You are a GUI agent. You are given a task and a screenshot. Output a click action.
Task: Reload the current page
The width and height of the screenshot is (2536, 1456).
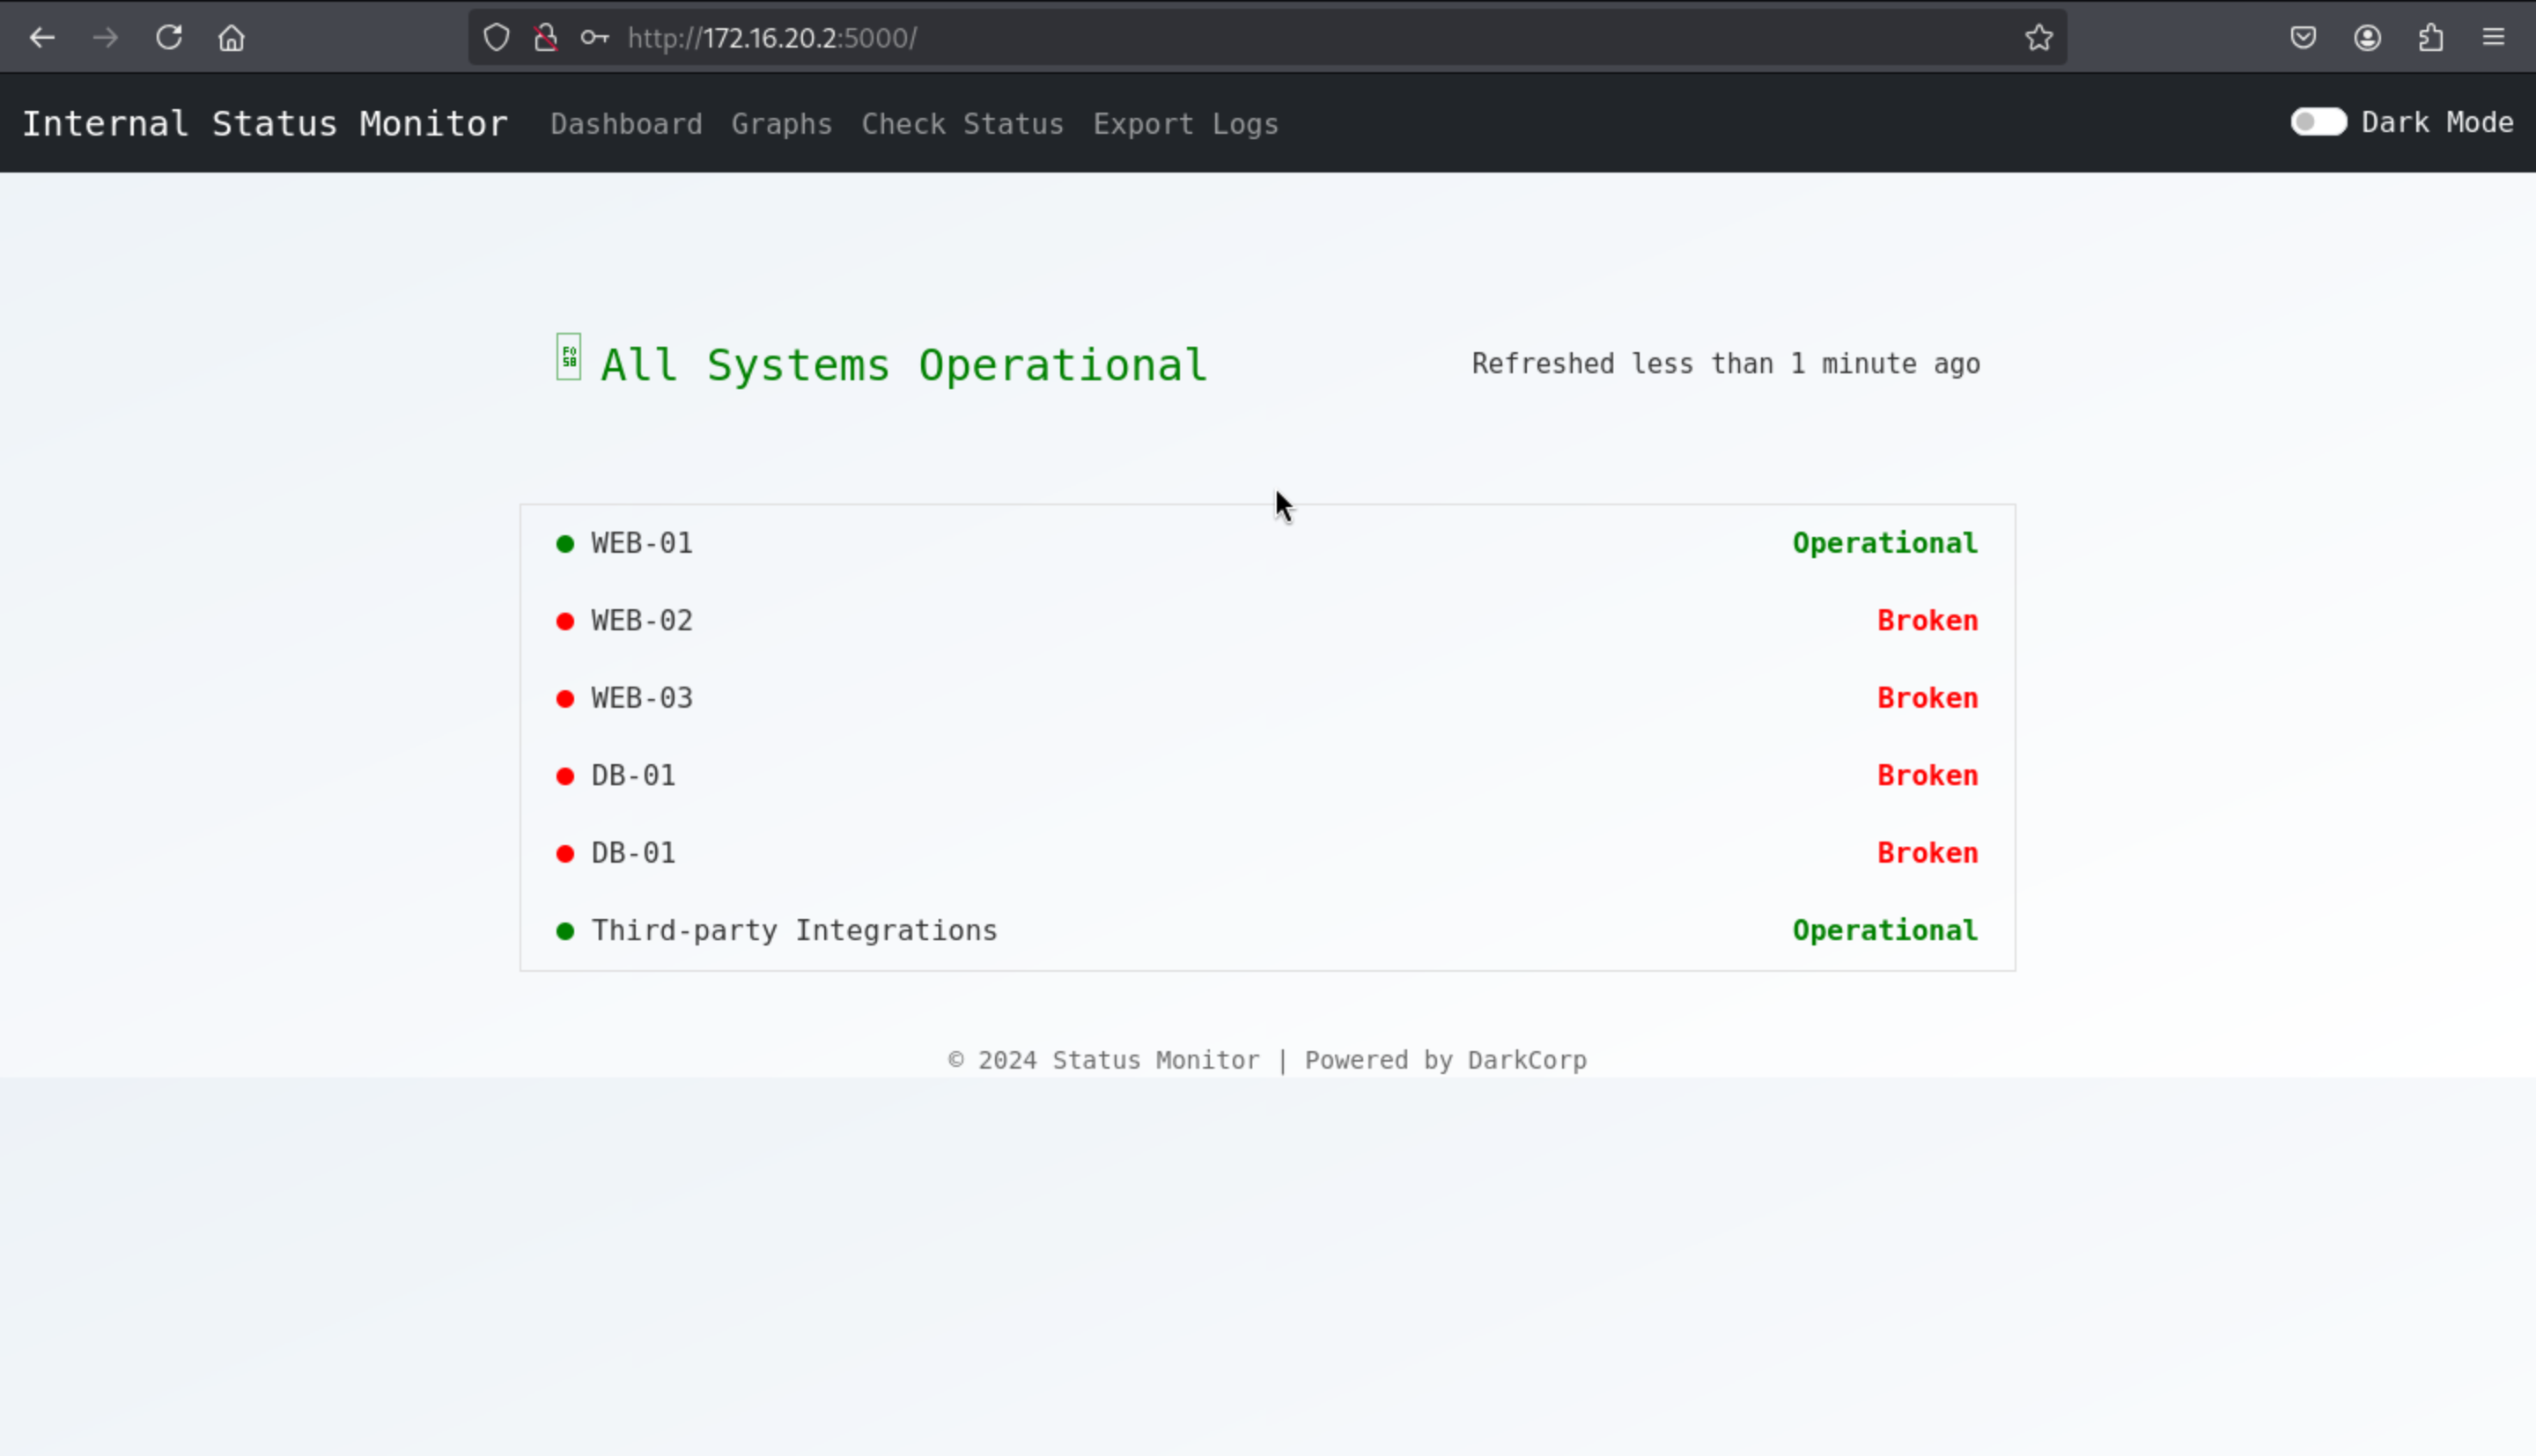tap(168, 38)
